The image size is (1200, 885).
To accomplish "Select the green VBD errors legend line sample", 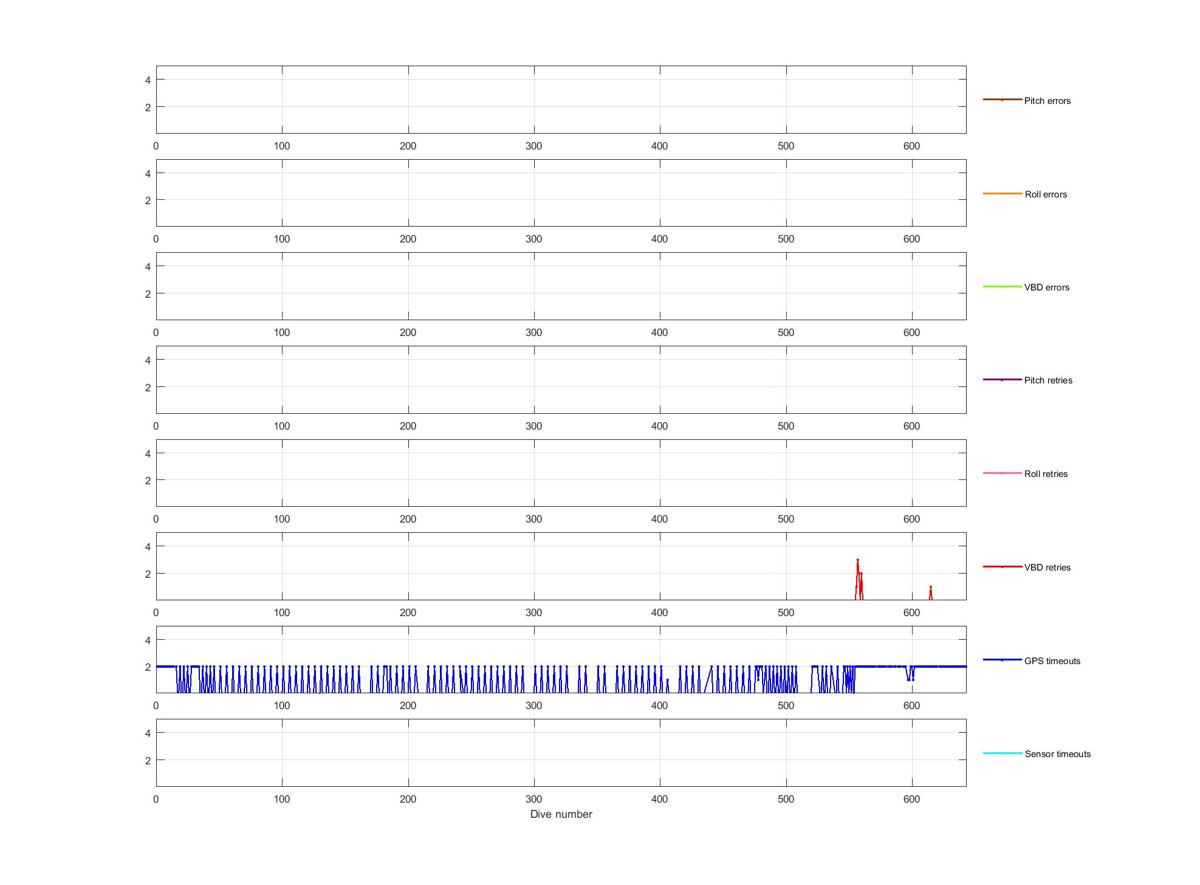I will pos(1002,287).
